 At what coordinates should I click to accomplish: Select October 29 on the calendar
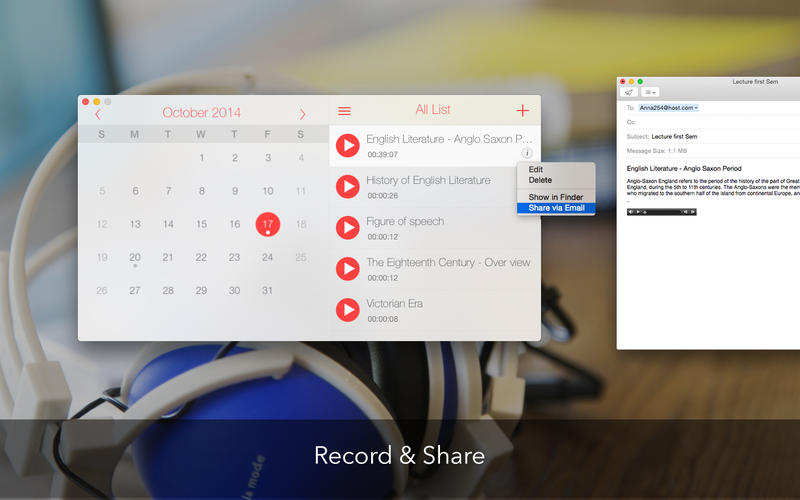tap(201, 291)
